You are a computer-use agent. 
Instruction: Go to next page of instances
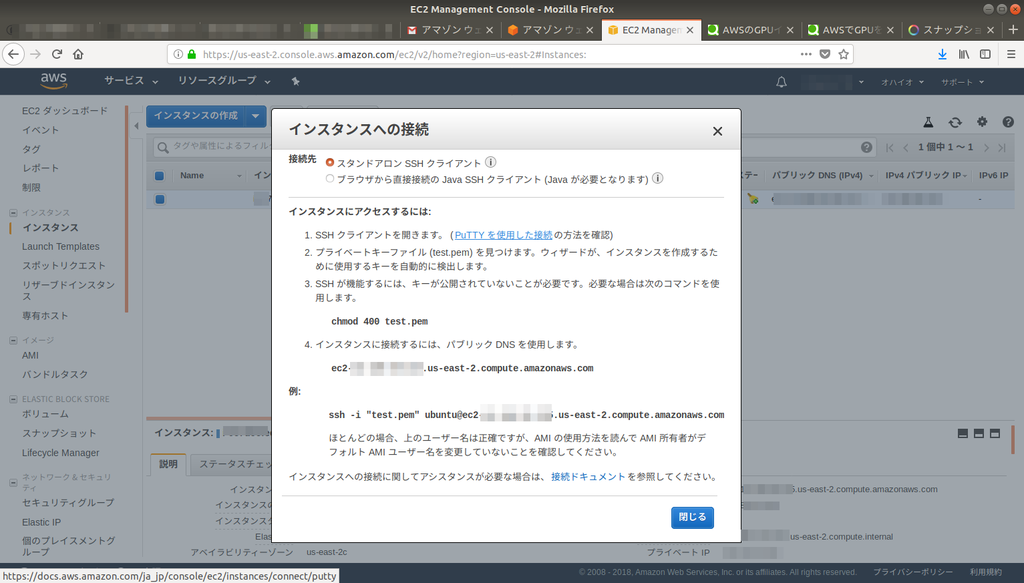[986, 148]
